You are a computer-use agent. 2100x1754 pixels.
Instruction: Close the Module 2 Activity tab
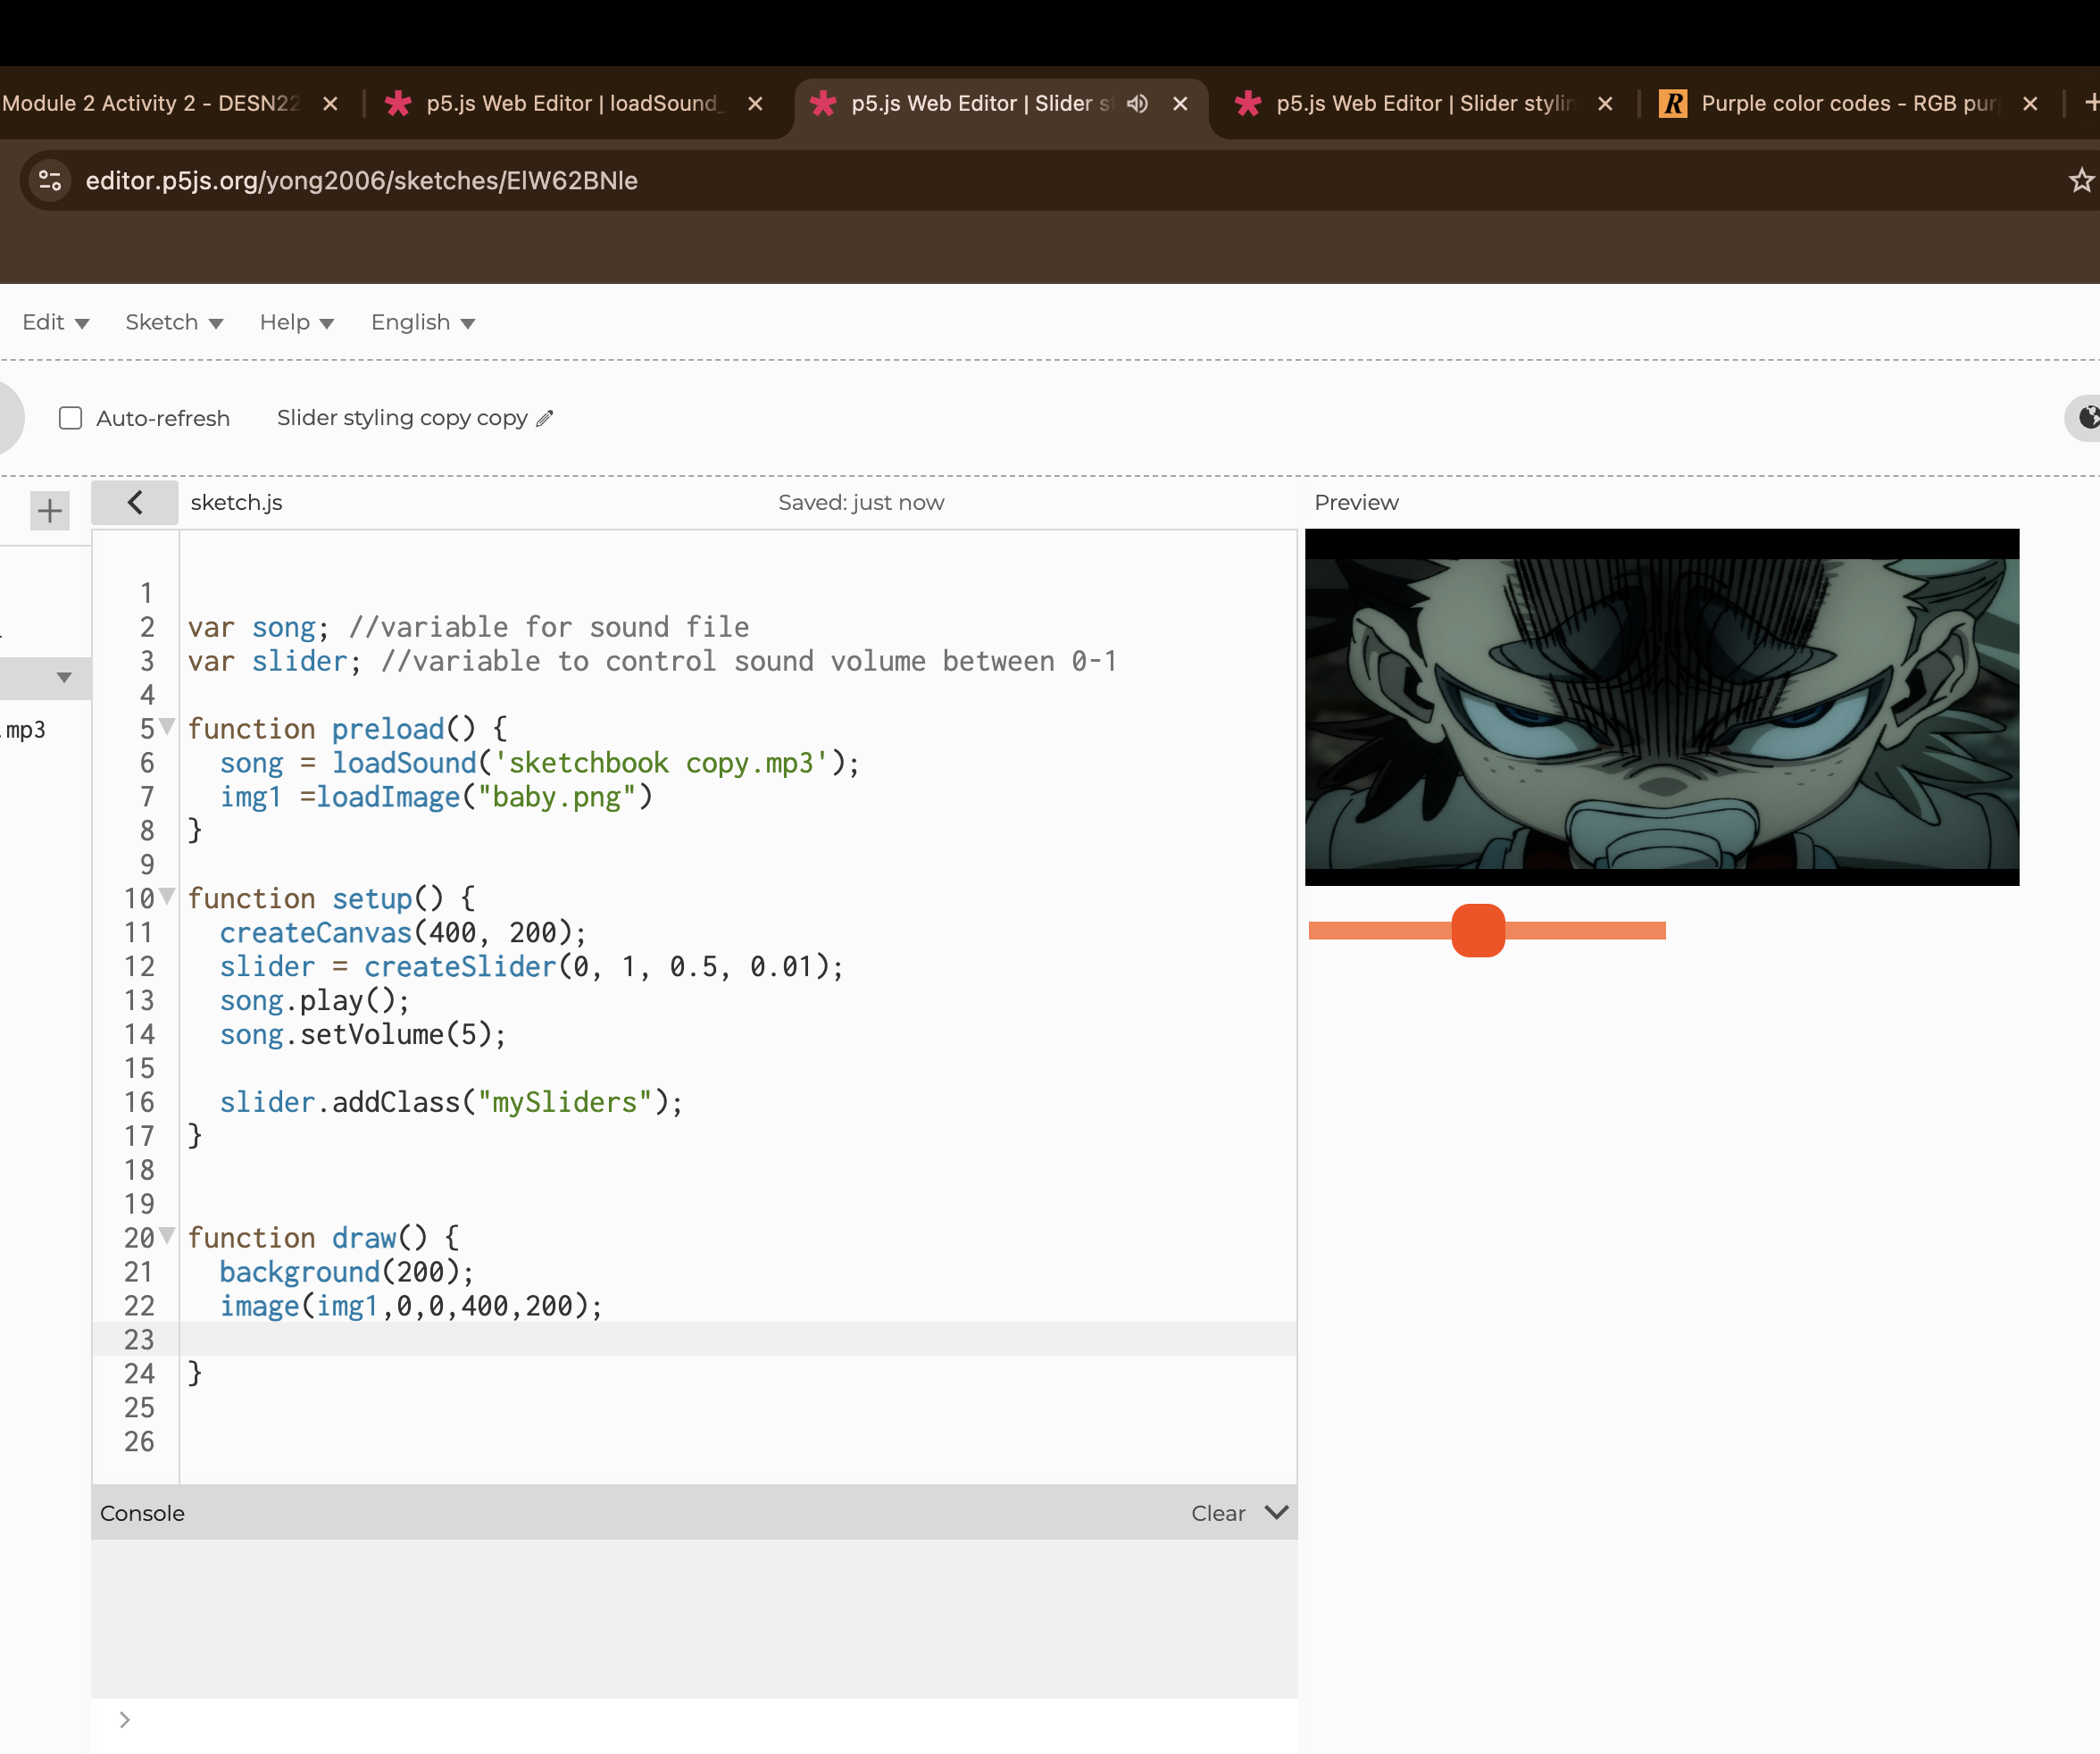point(330,103)
